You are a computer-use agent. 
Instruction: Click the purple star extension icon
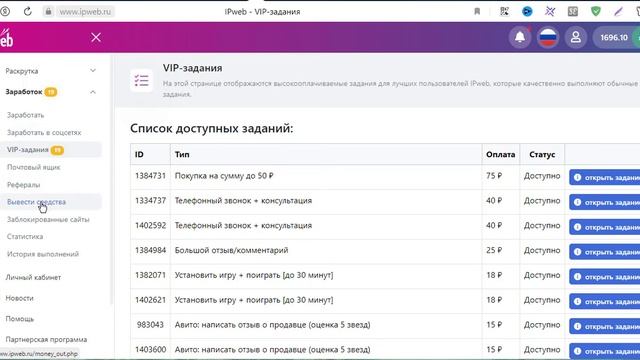(x=550, y=11)
